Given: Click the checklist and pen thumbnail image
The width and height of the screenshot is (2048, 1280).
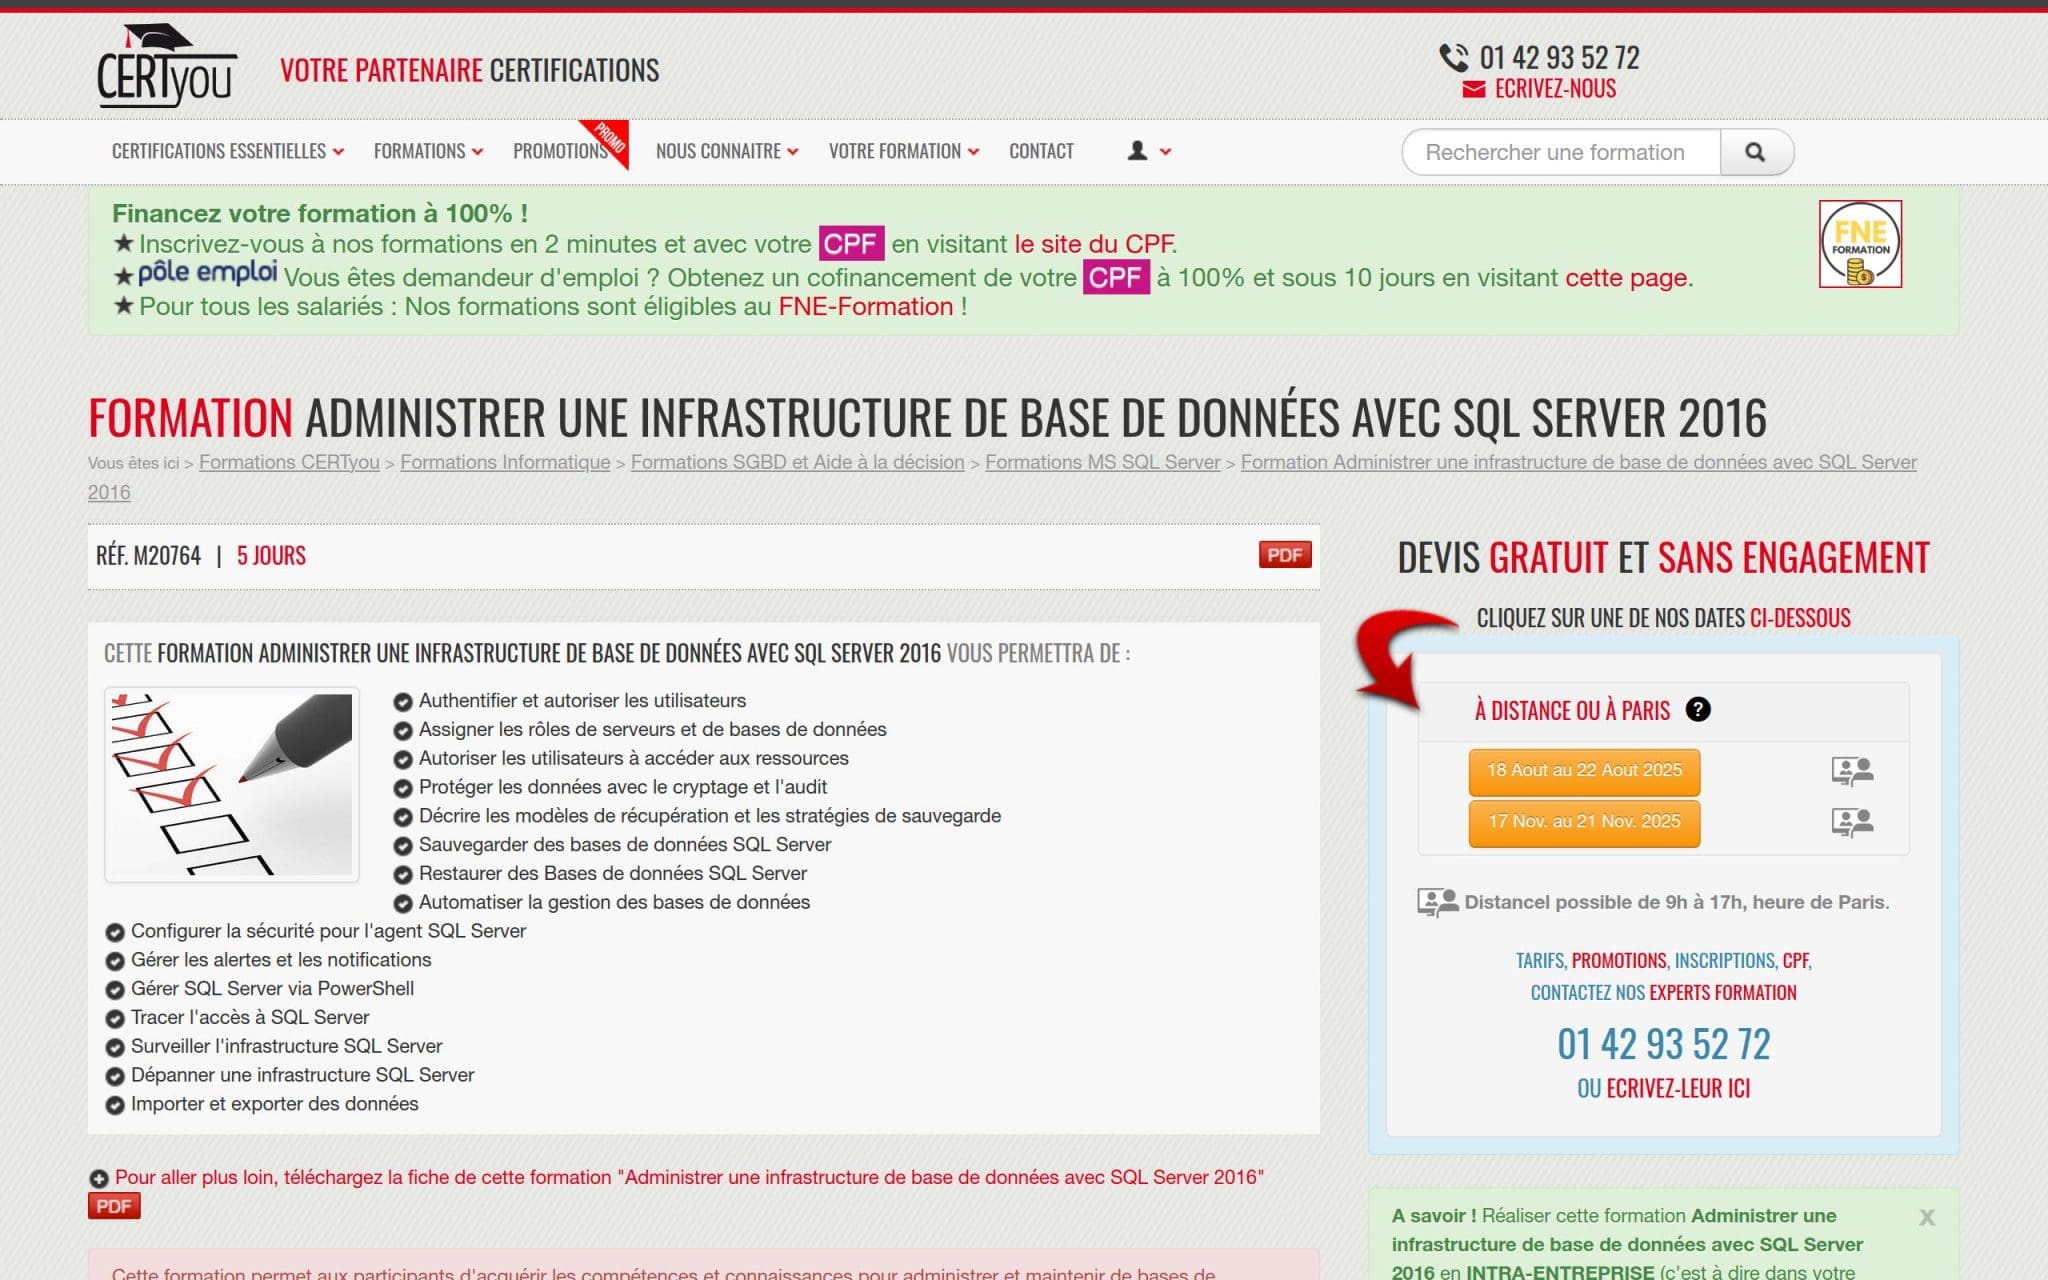Looking at the screenshot, I should coord(232,785).
